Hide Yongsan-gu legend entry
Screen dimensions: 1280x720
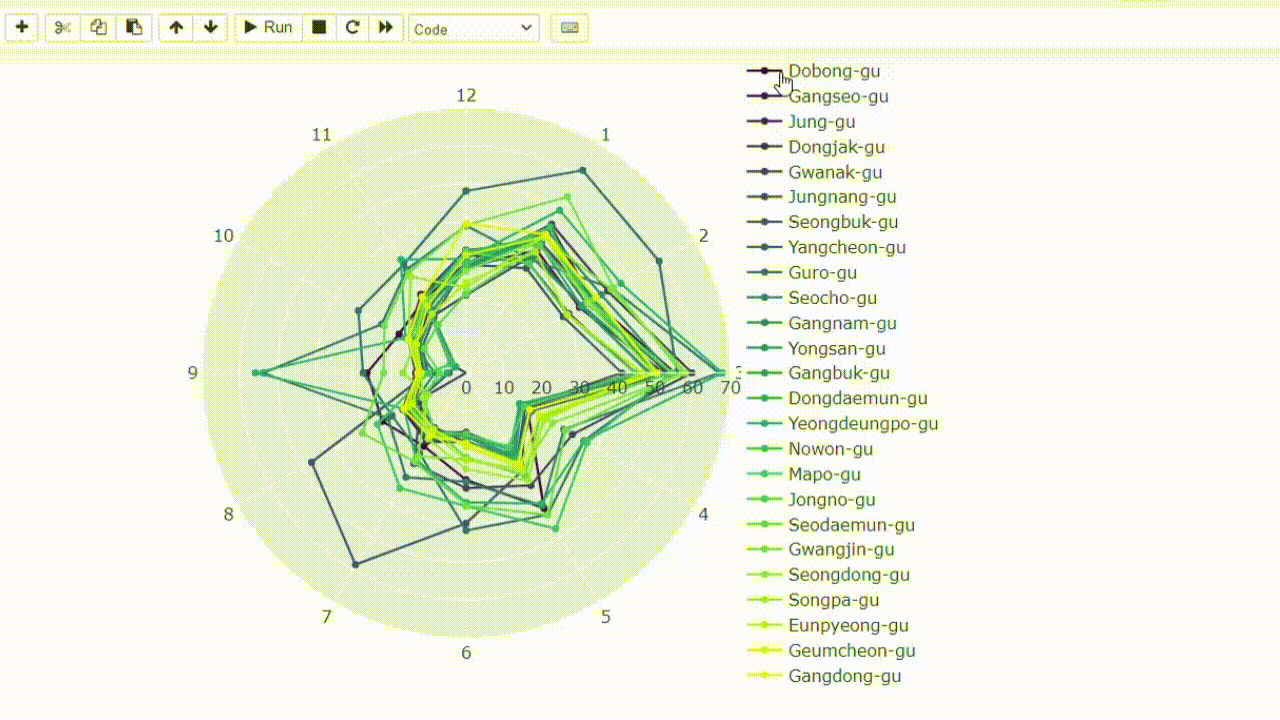816,348
